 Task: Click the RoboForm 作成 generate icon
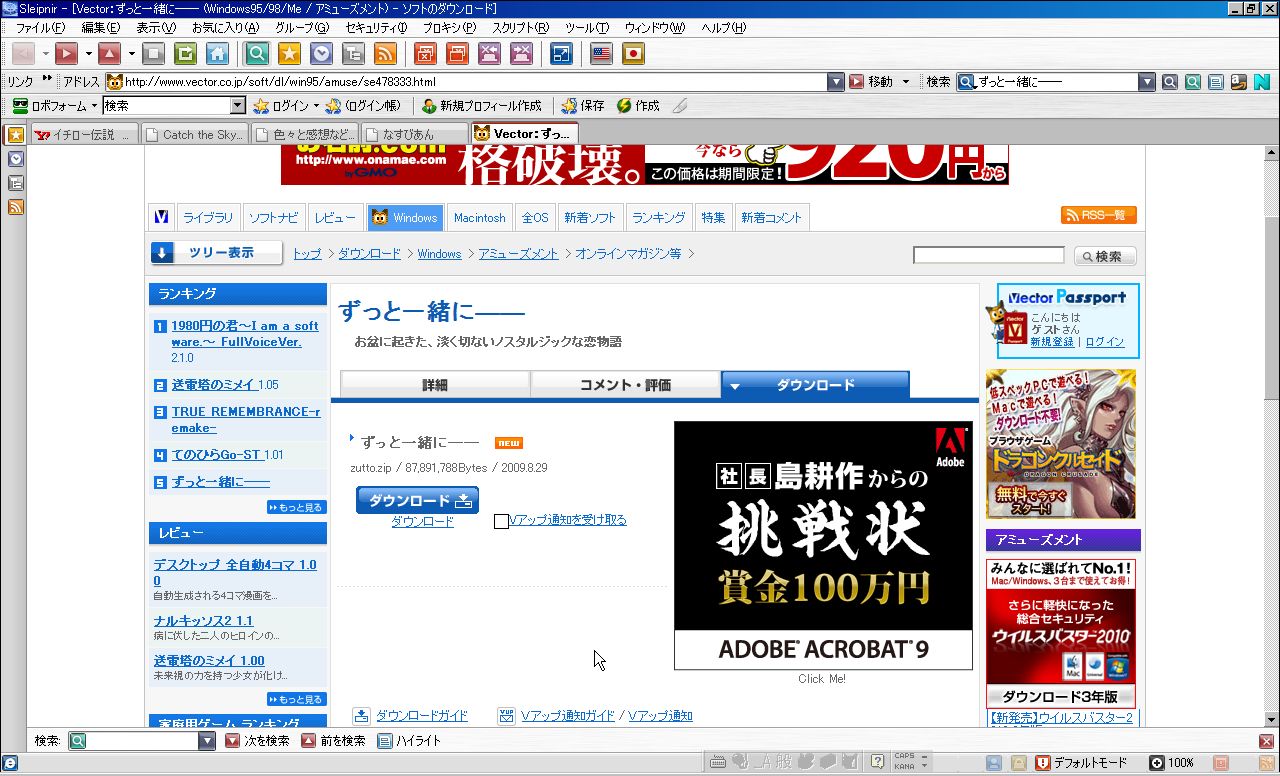pyautogui.click(x=638, y=105)
